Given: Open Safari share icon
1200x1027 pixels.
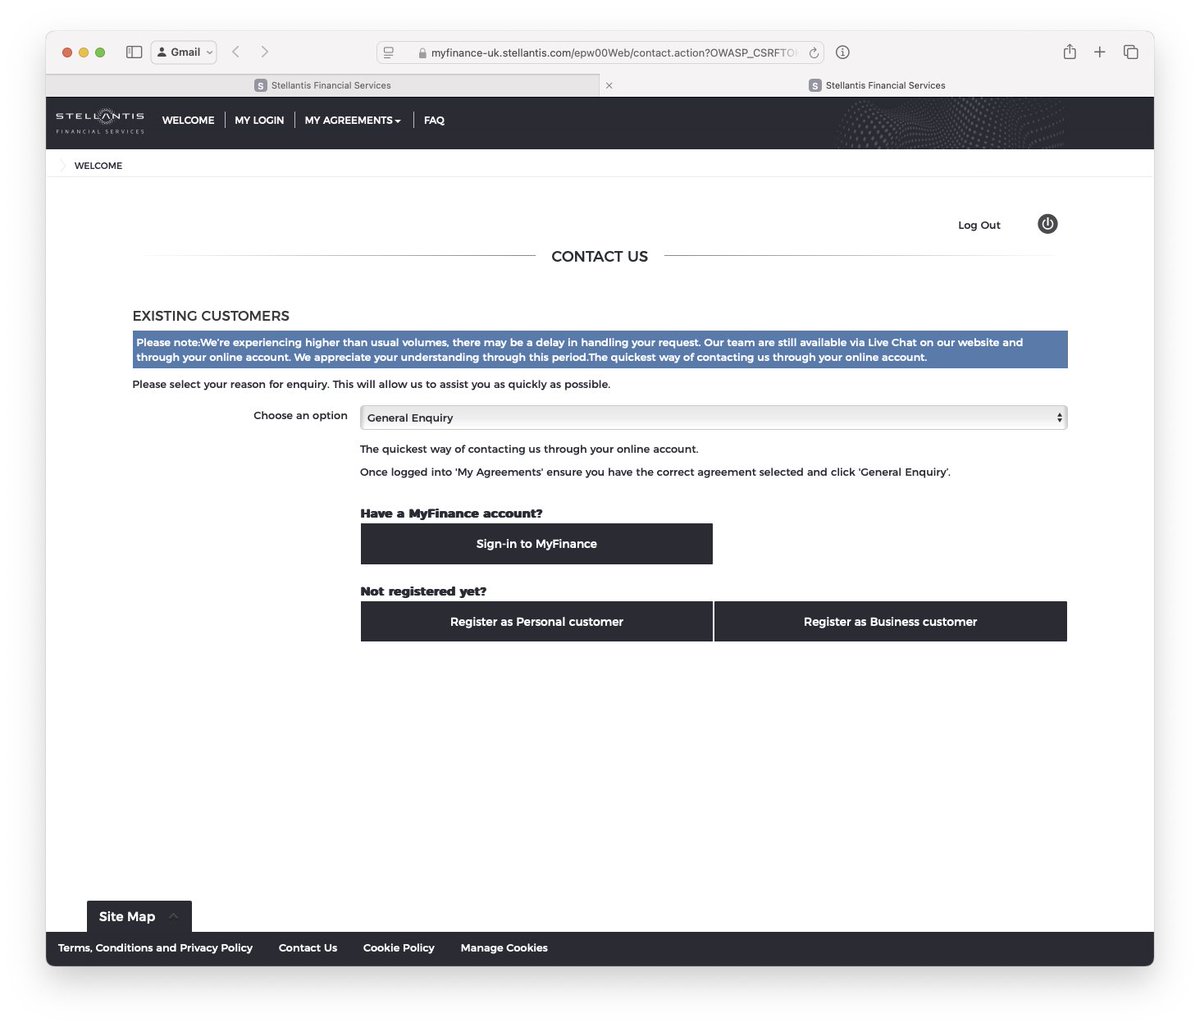Looking at the screenshot, I should click(1069, 52).
